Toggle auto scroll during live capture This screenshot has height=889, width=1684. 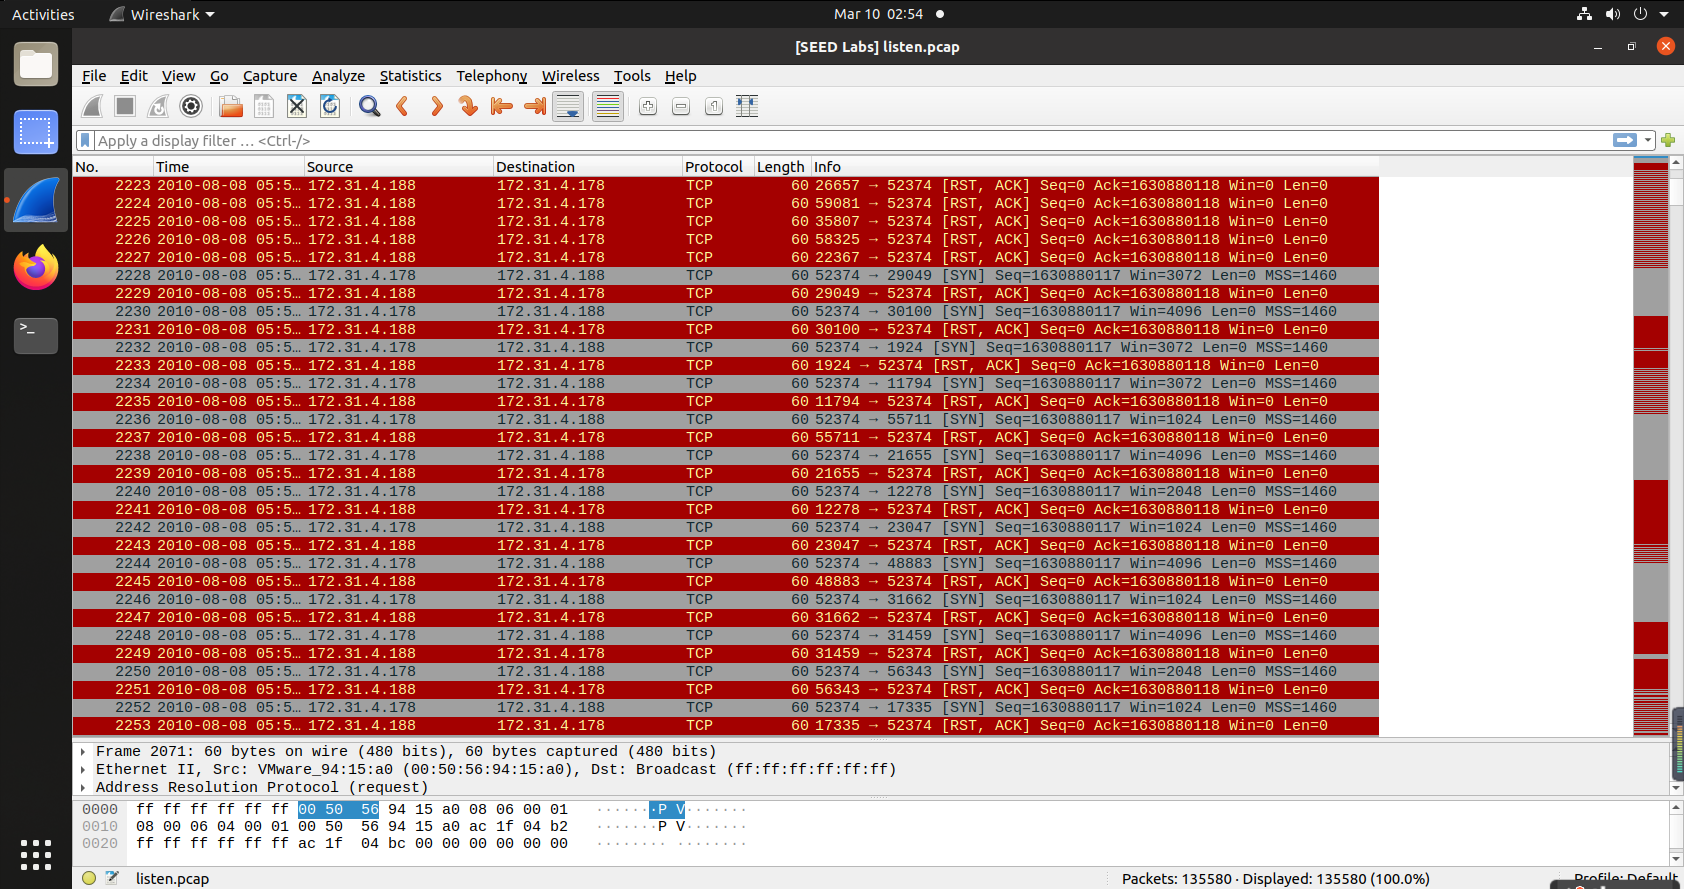[568, 106]
